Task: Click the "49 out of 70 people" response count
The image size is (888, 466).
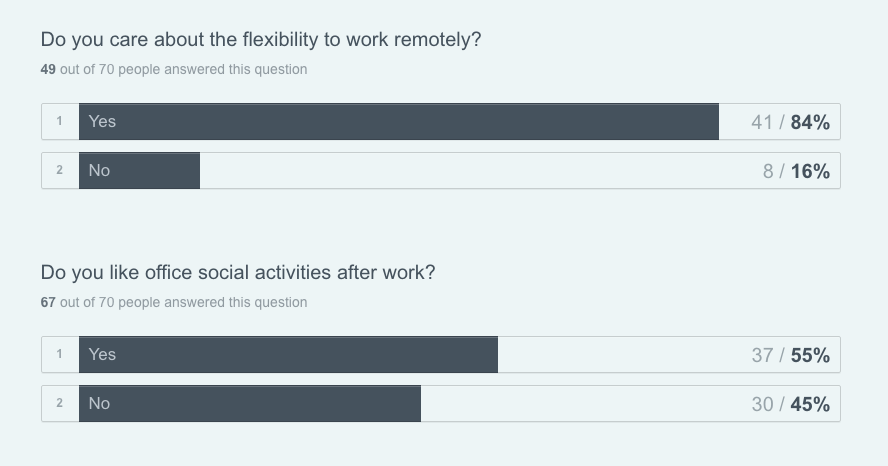Action: [174, 70]
